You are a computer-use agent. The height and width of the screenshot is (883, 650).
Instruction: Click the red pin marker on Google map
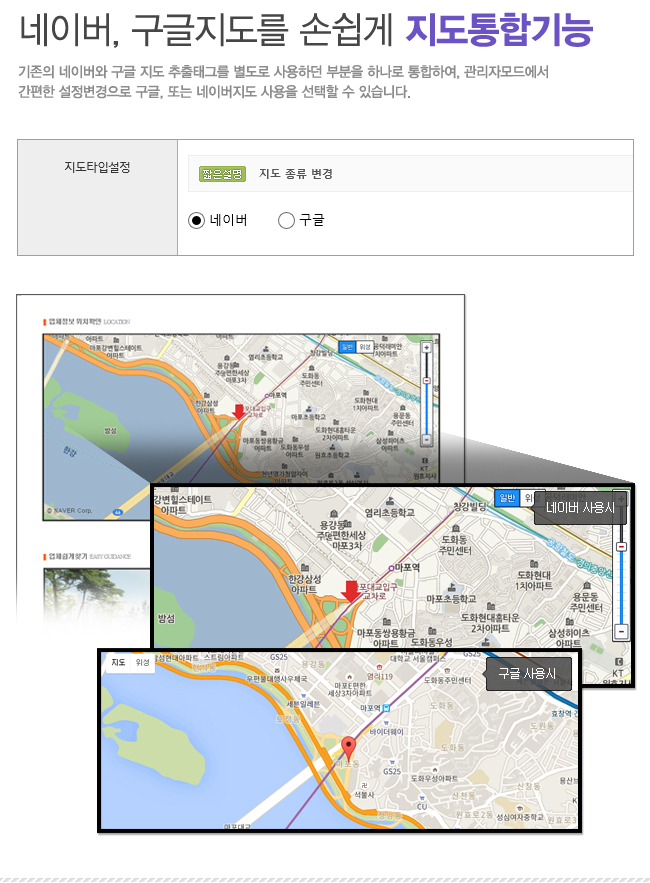point(349,748)
